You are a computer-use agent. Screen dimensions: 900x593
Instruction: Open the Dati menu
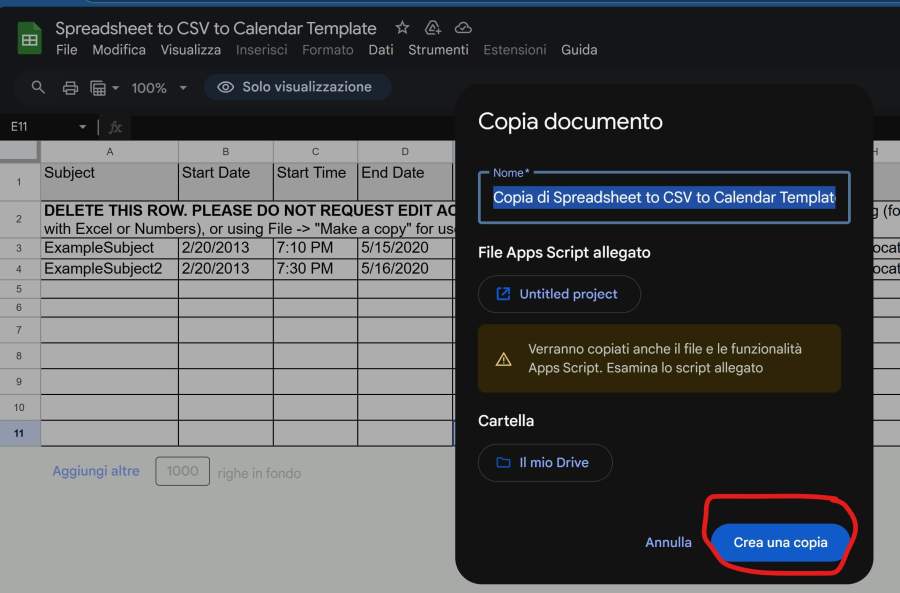tap(380, 50)
